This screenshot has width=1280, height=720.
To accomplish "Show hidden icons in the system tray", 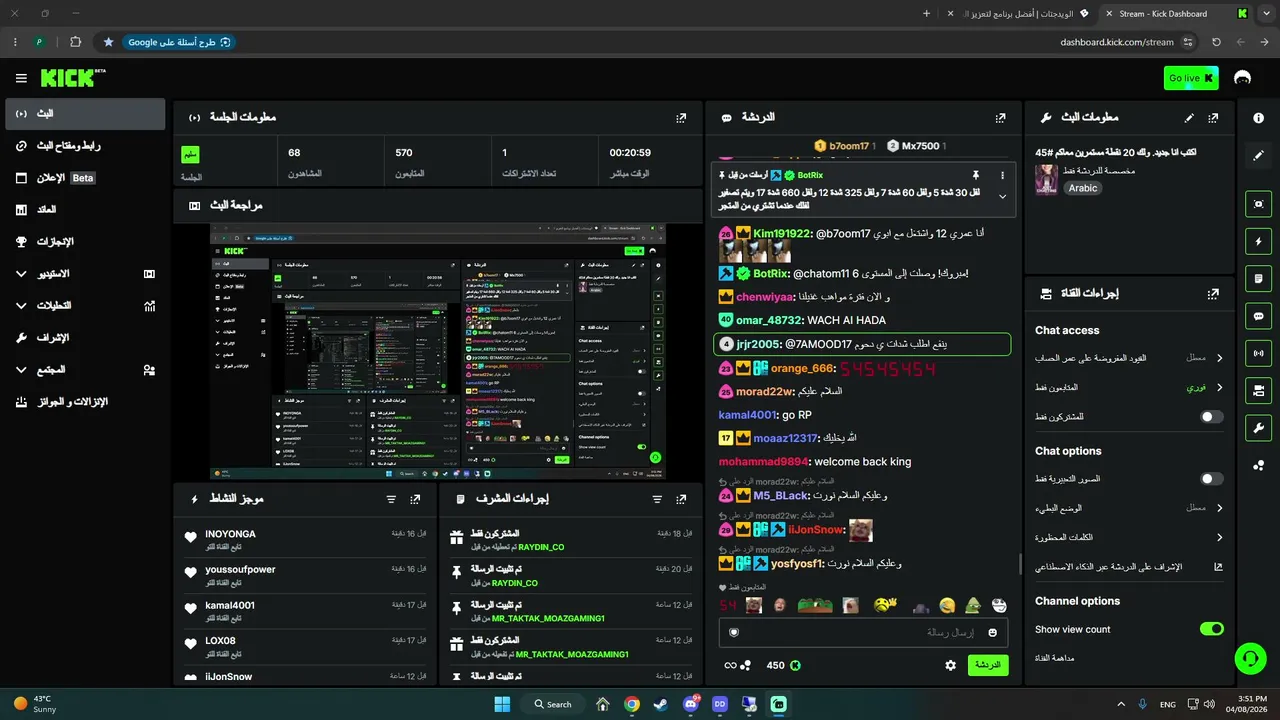I will [1120, 704].
